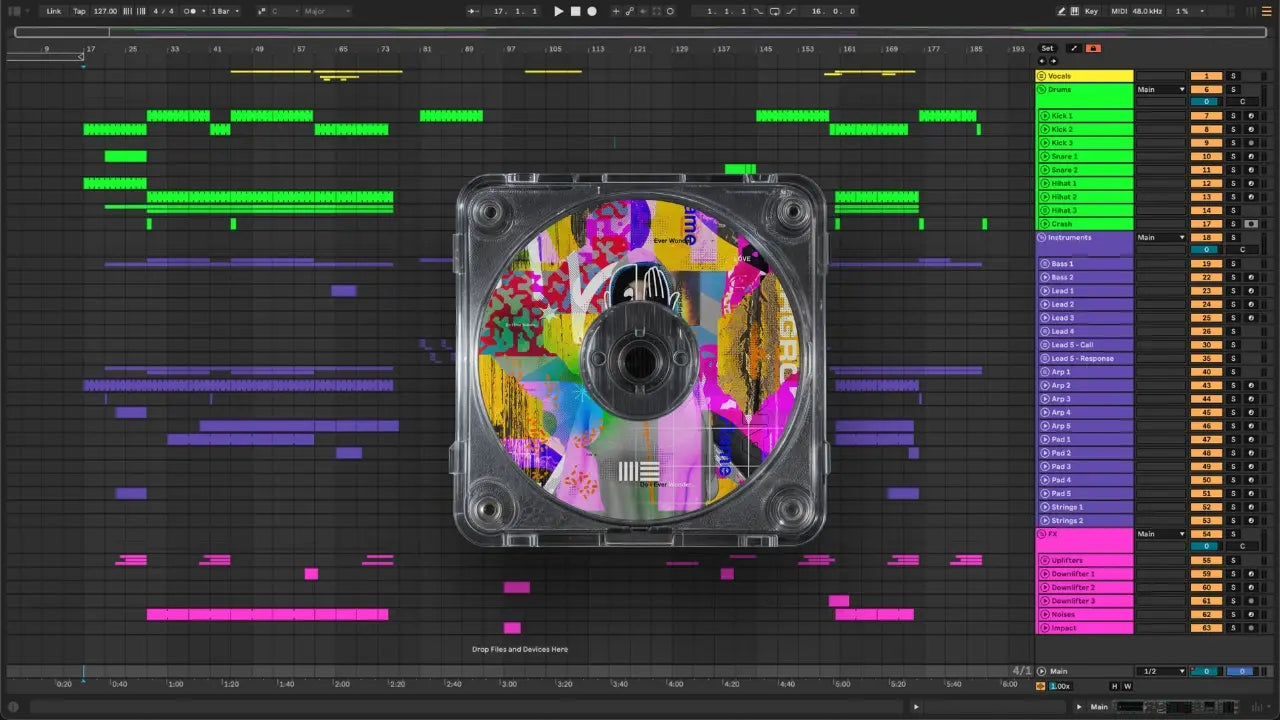The height and width of the screenshot is (720, 1280).
Task: Click the Kick 1 track play icon
Action: click(x=1045, y=116)
